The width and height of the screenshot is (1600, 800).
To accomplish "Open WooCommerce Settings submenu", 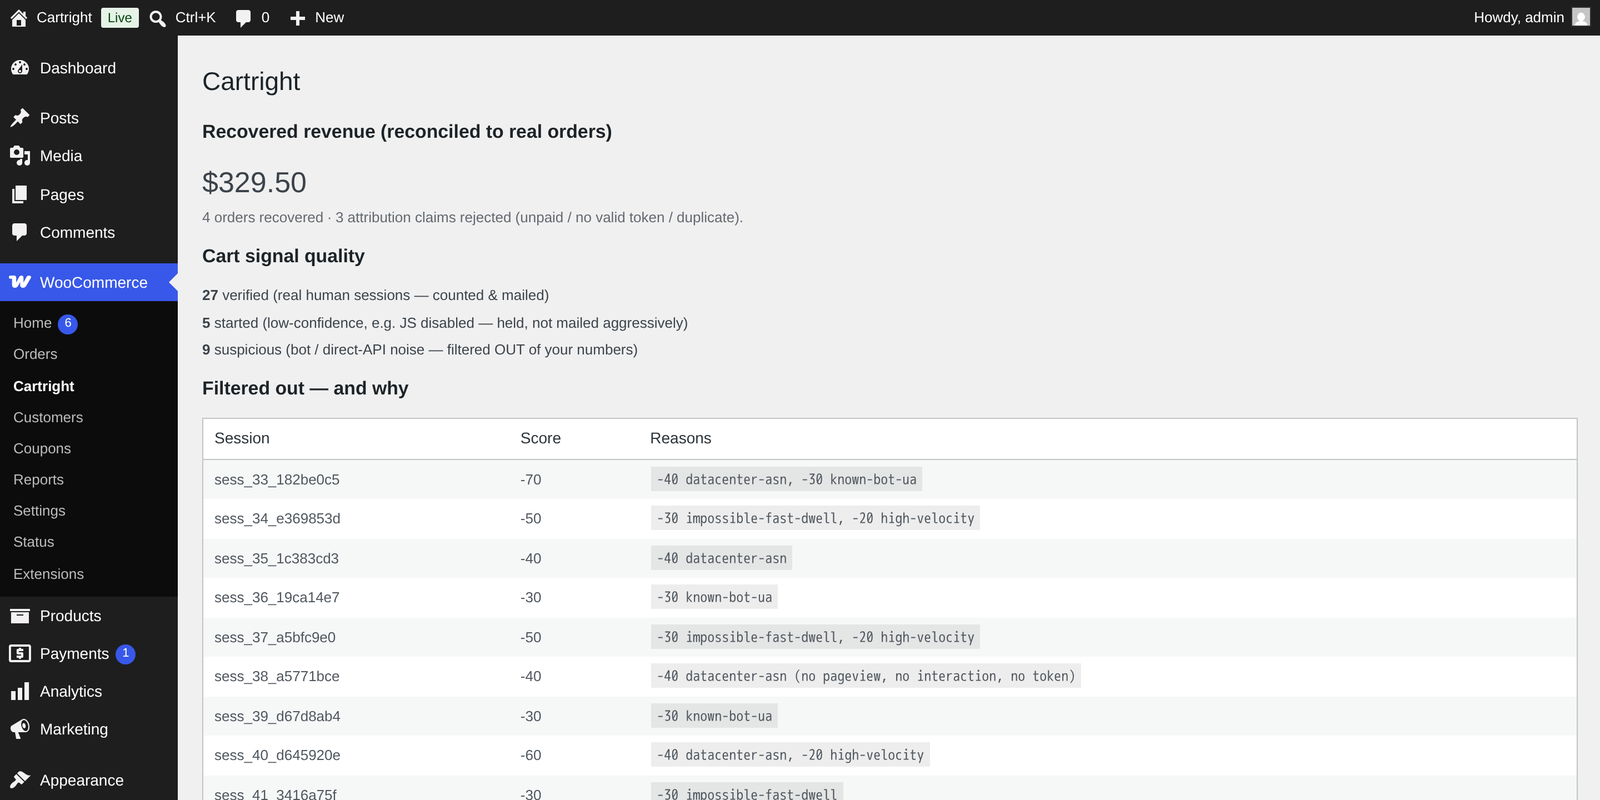I will (x=39, y=511).
